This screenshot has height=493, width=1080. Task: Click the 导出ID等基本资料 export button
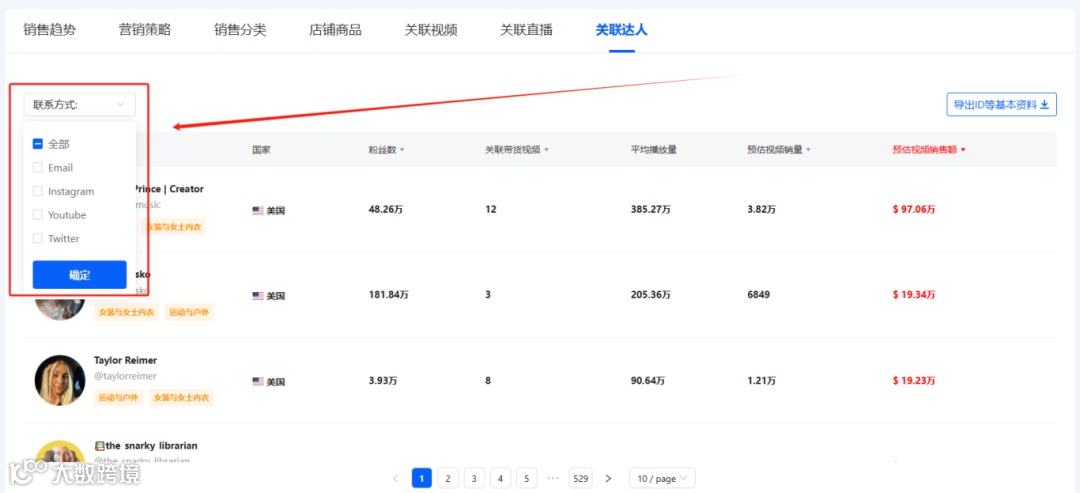point(1001,105)
